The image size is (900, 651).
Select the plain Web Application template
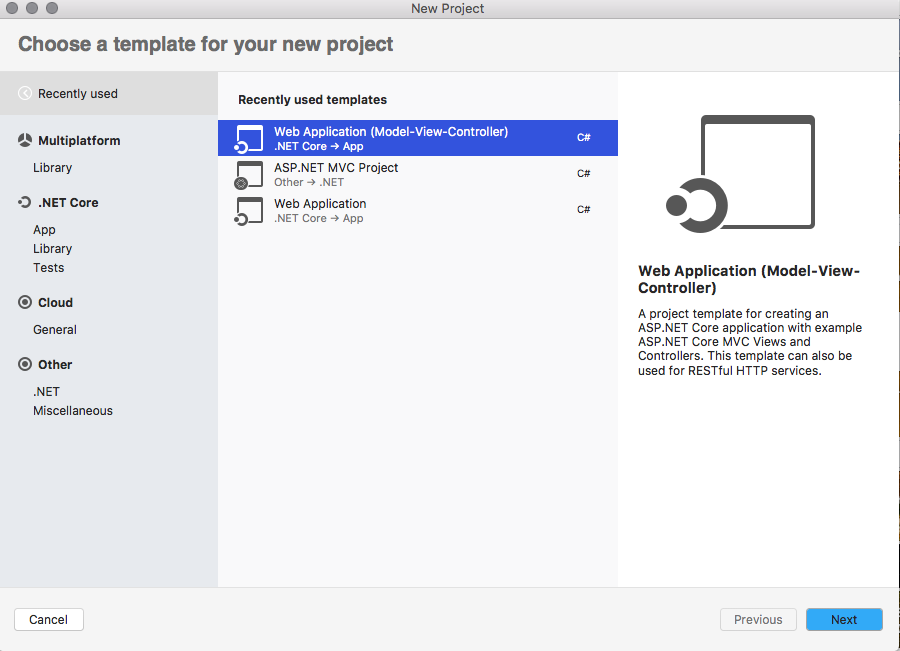pos(418,211)
